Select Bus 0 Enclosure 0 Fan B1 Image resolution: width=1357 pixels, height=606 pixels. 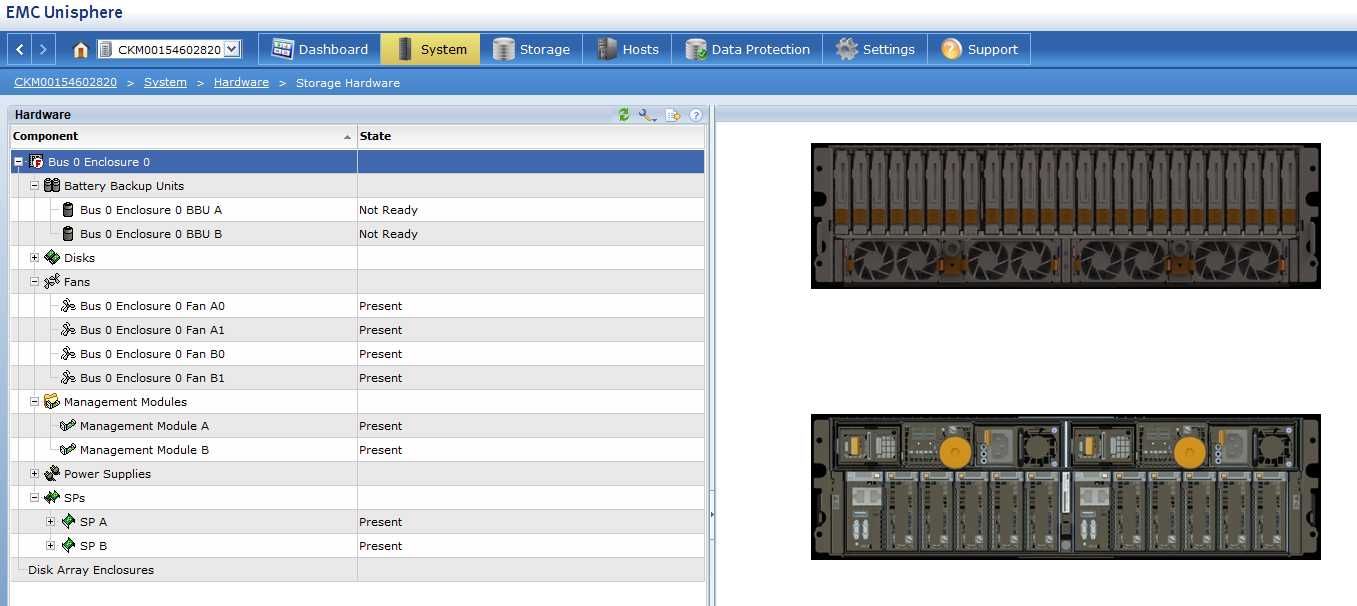pos(152,378)
